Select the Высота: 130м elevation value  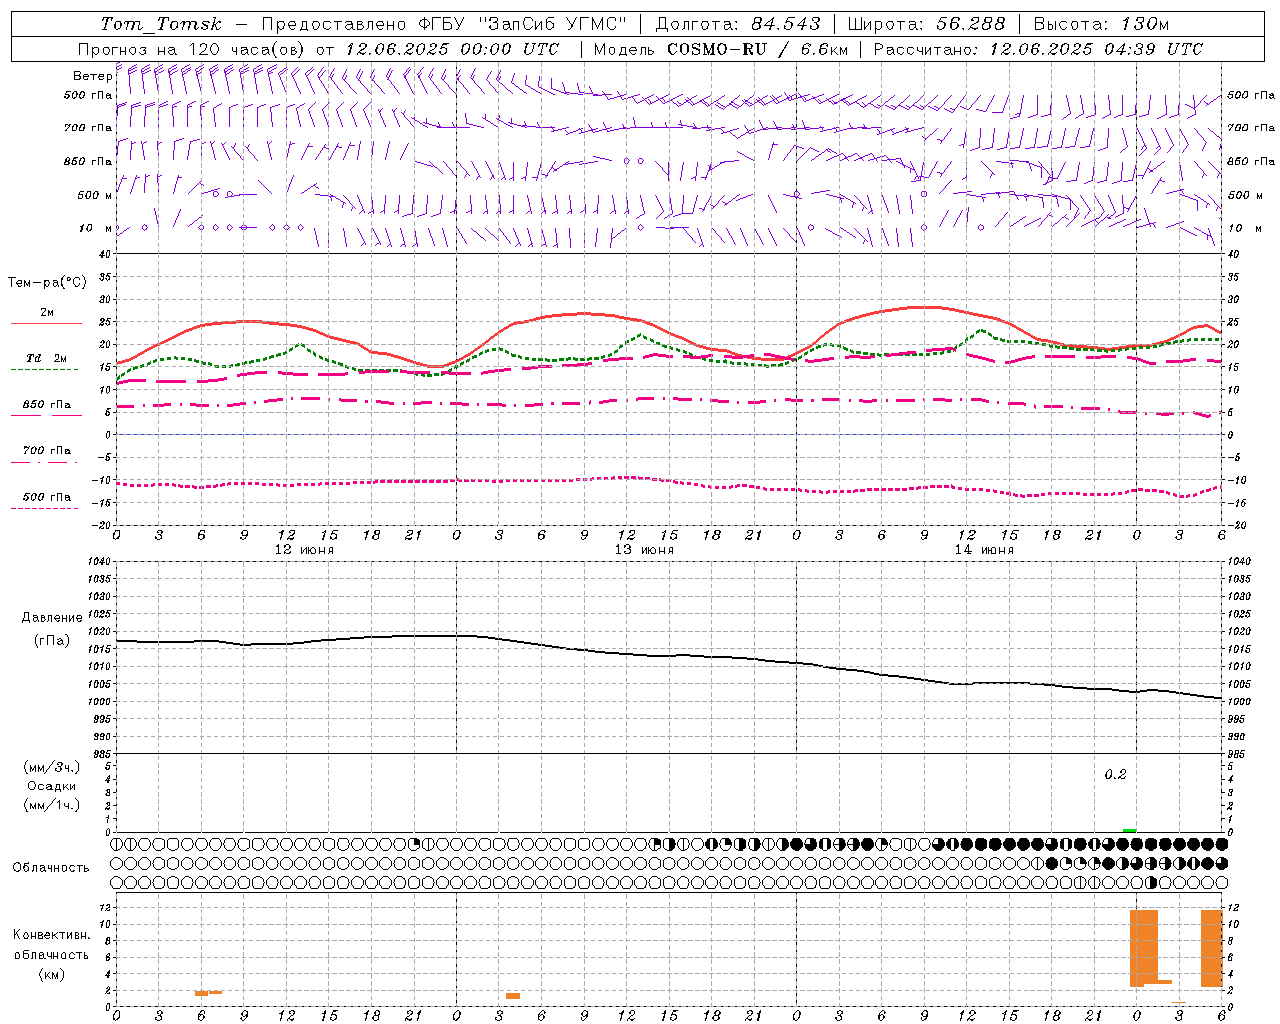click(1102, 24)
